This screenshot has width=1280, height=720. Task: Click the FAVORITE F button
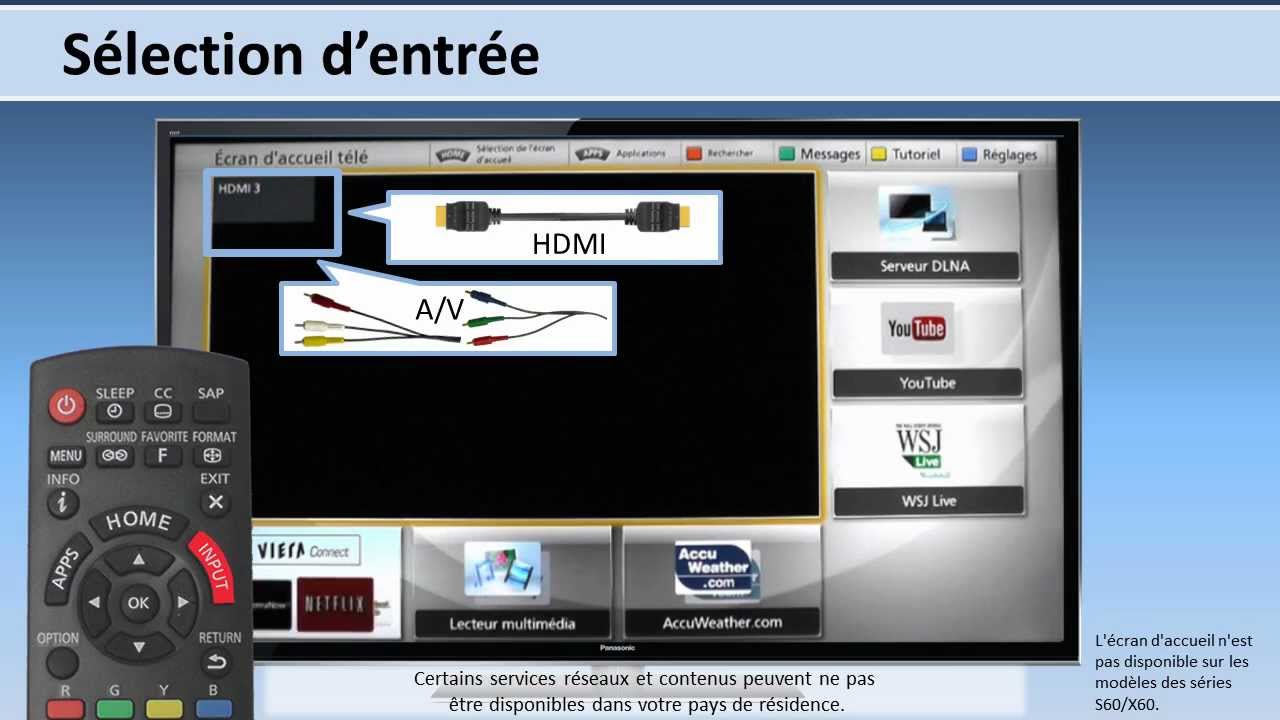pyautogui.click(x=162, y=456)
